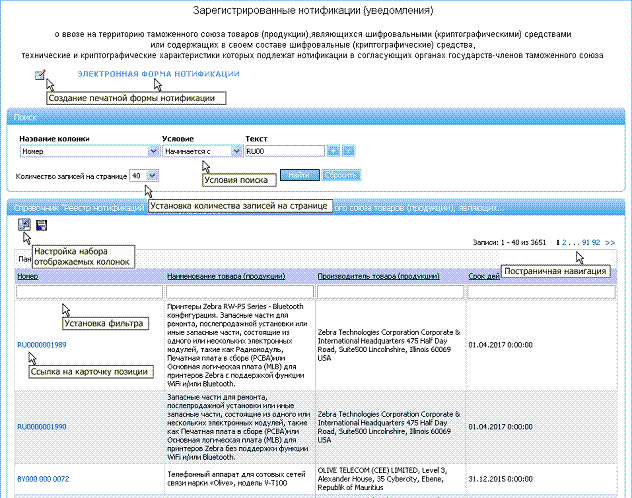
Task: Open record link BY000 000 0072
Action: (x=43, y=479)
